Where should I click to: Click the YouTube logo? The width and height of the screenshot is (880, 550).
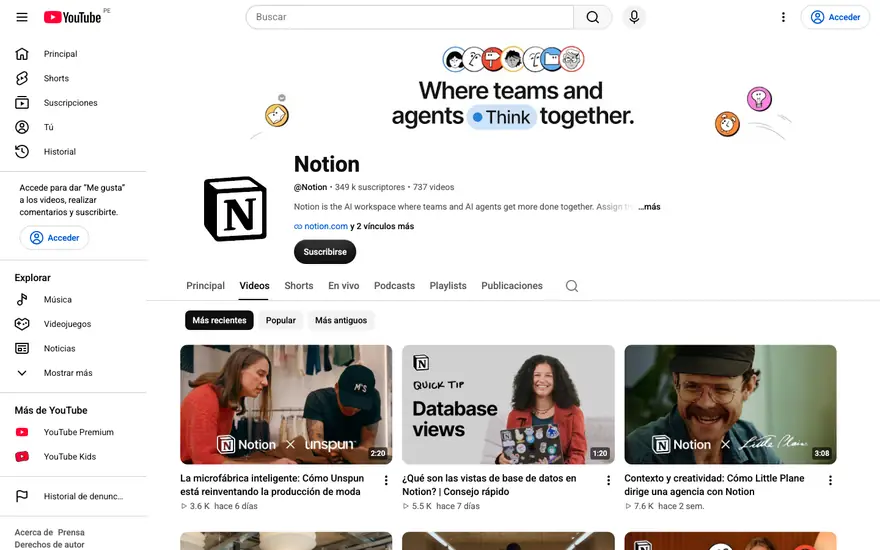point(72,17)
